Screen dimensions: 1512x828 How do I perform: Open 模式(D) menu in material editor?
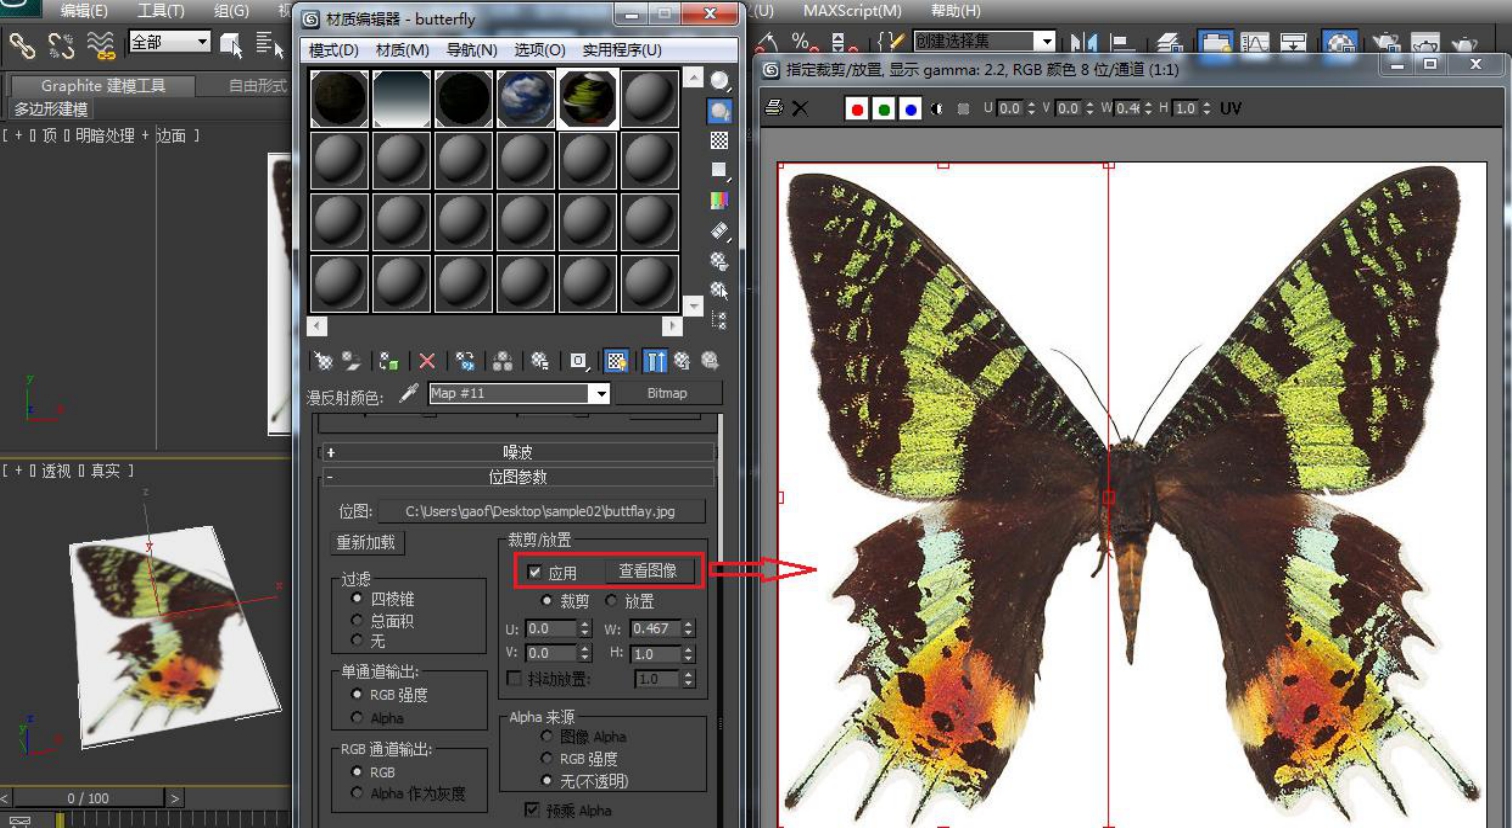pyautogui.click(x=334, y=50)
